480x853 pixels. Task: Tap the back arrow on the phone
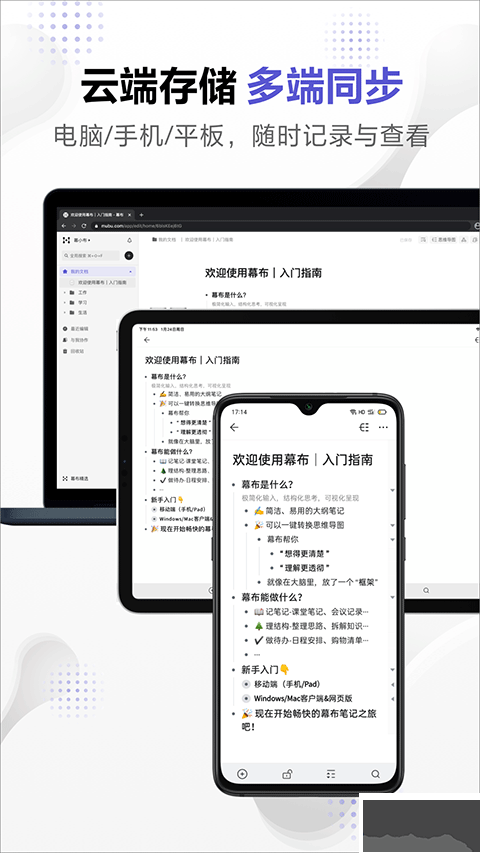[234, 428]
